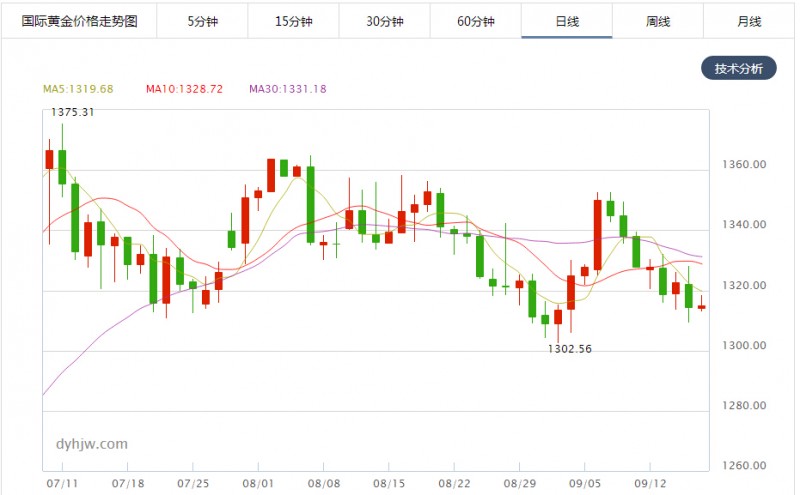
Task: Click the 08/22 date axis marker
Action: [x=454, y=483]
